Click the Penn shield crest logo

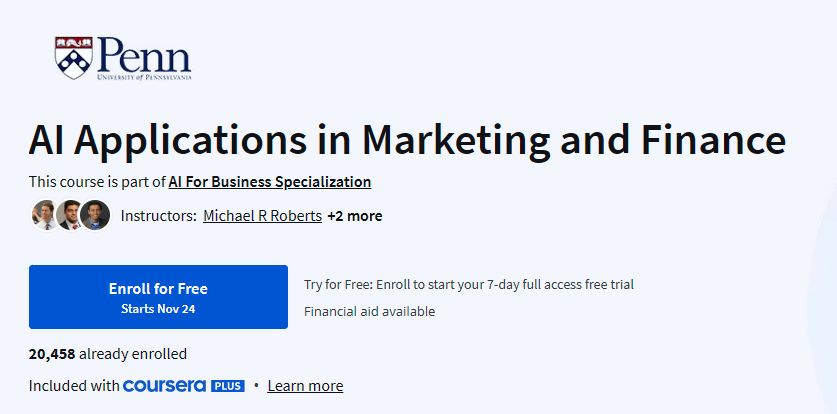pos(73,57)
